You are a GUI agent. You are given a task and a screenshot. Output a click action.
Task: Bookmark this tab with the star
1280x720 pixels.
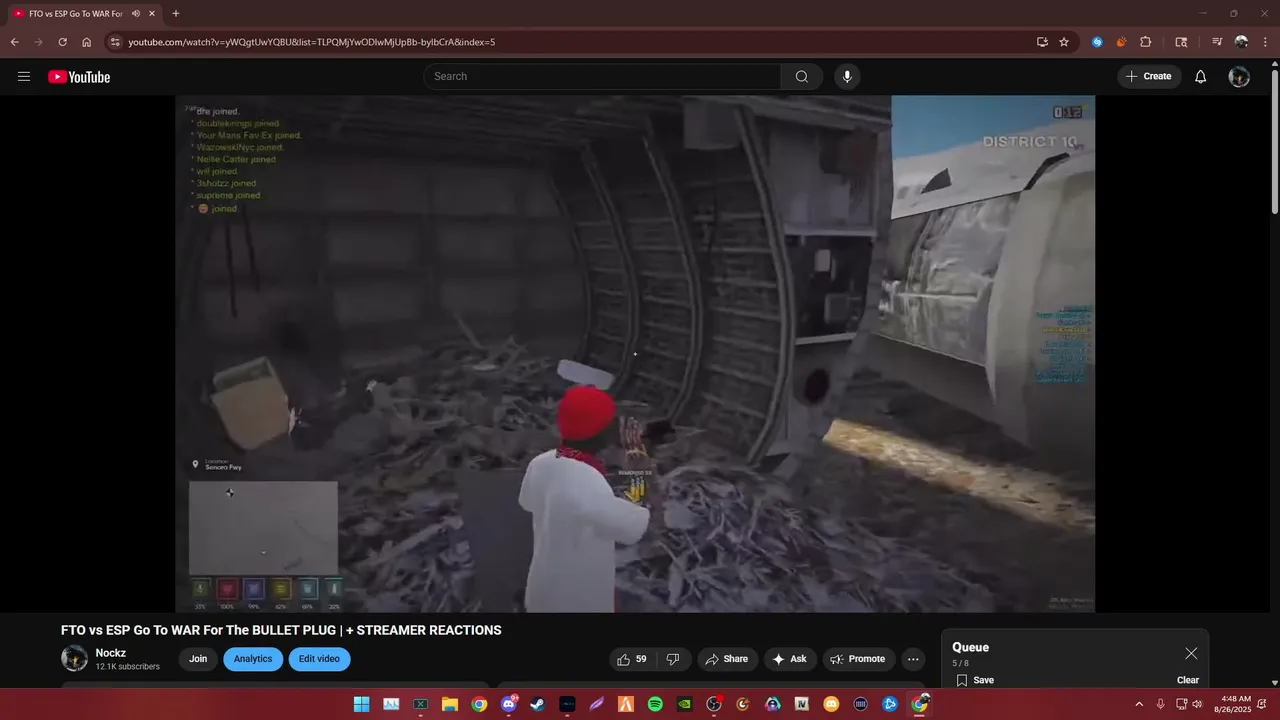1064,42
